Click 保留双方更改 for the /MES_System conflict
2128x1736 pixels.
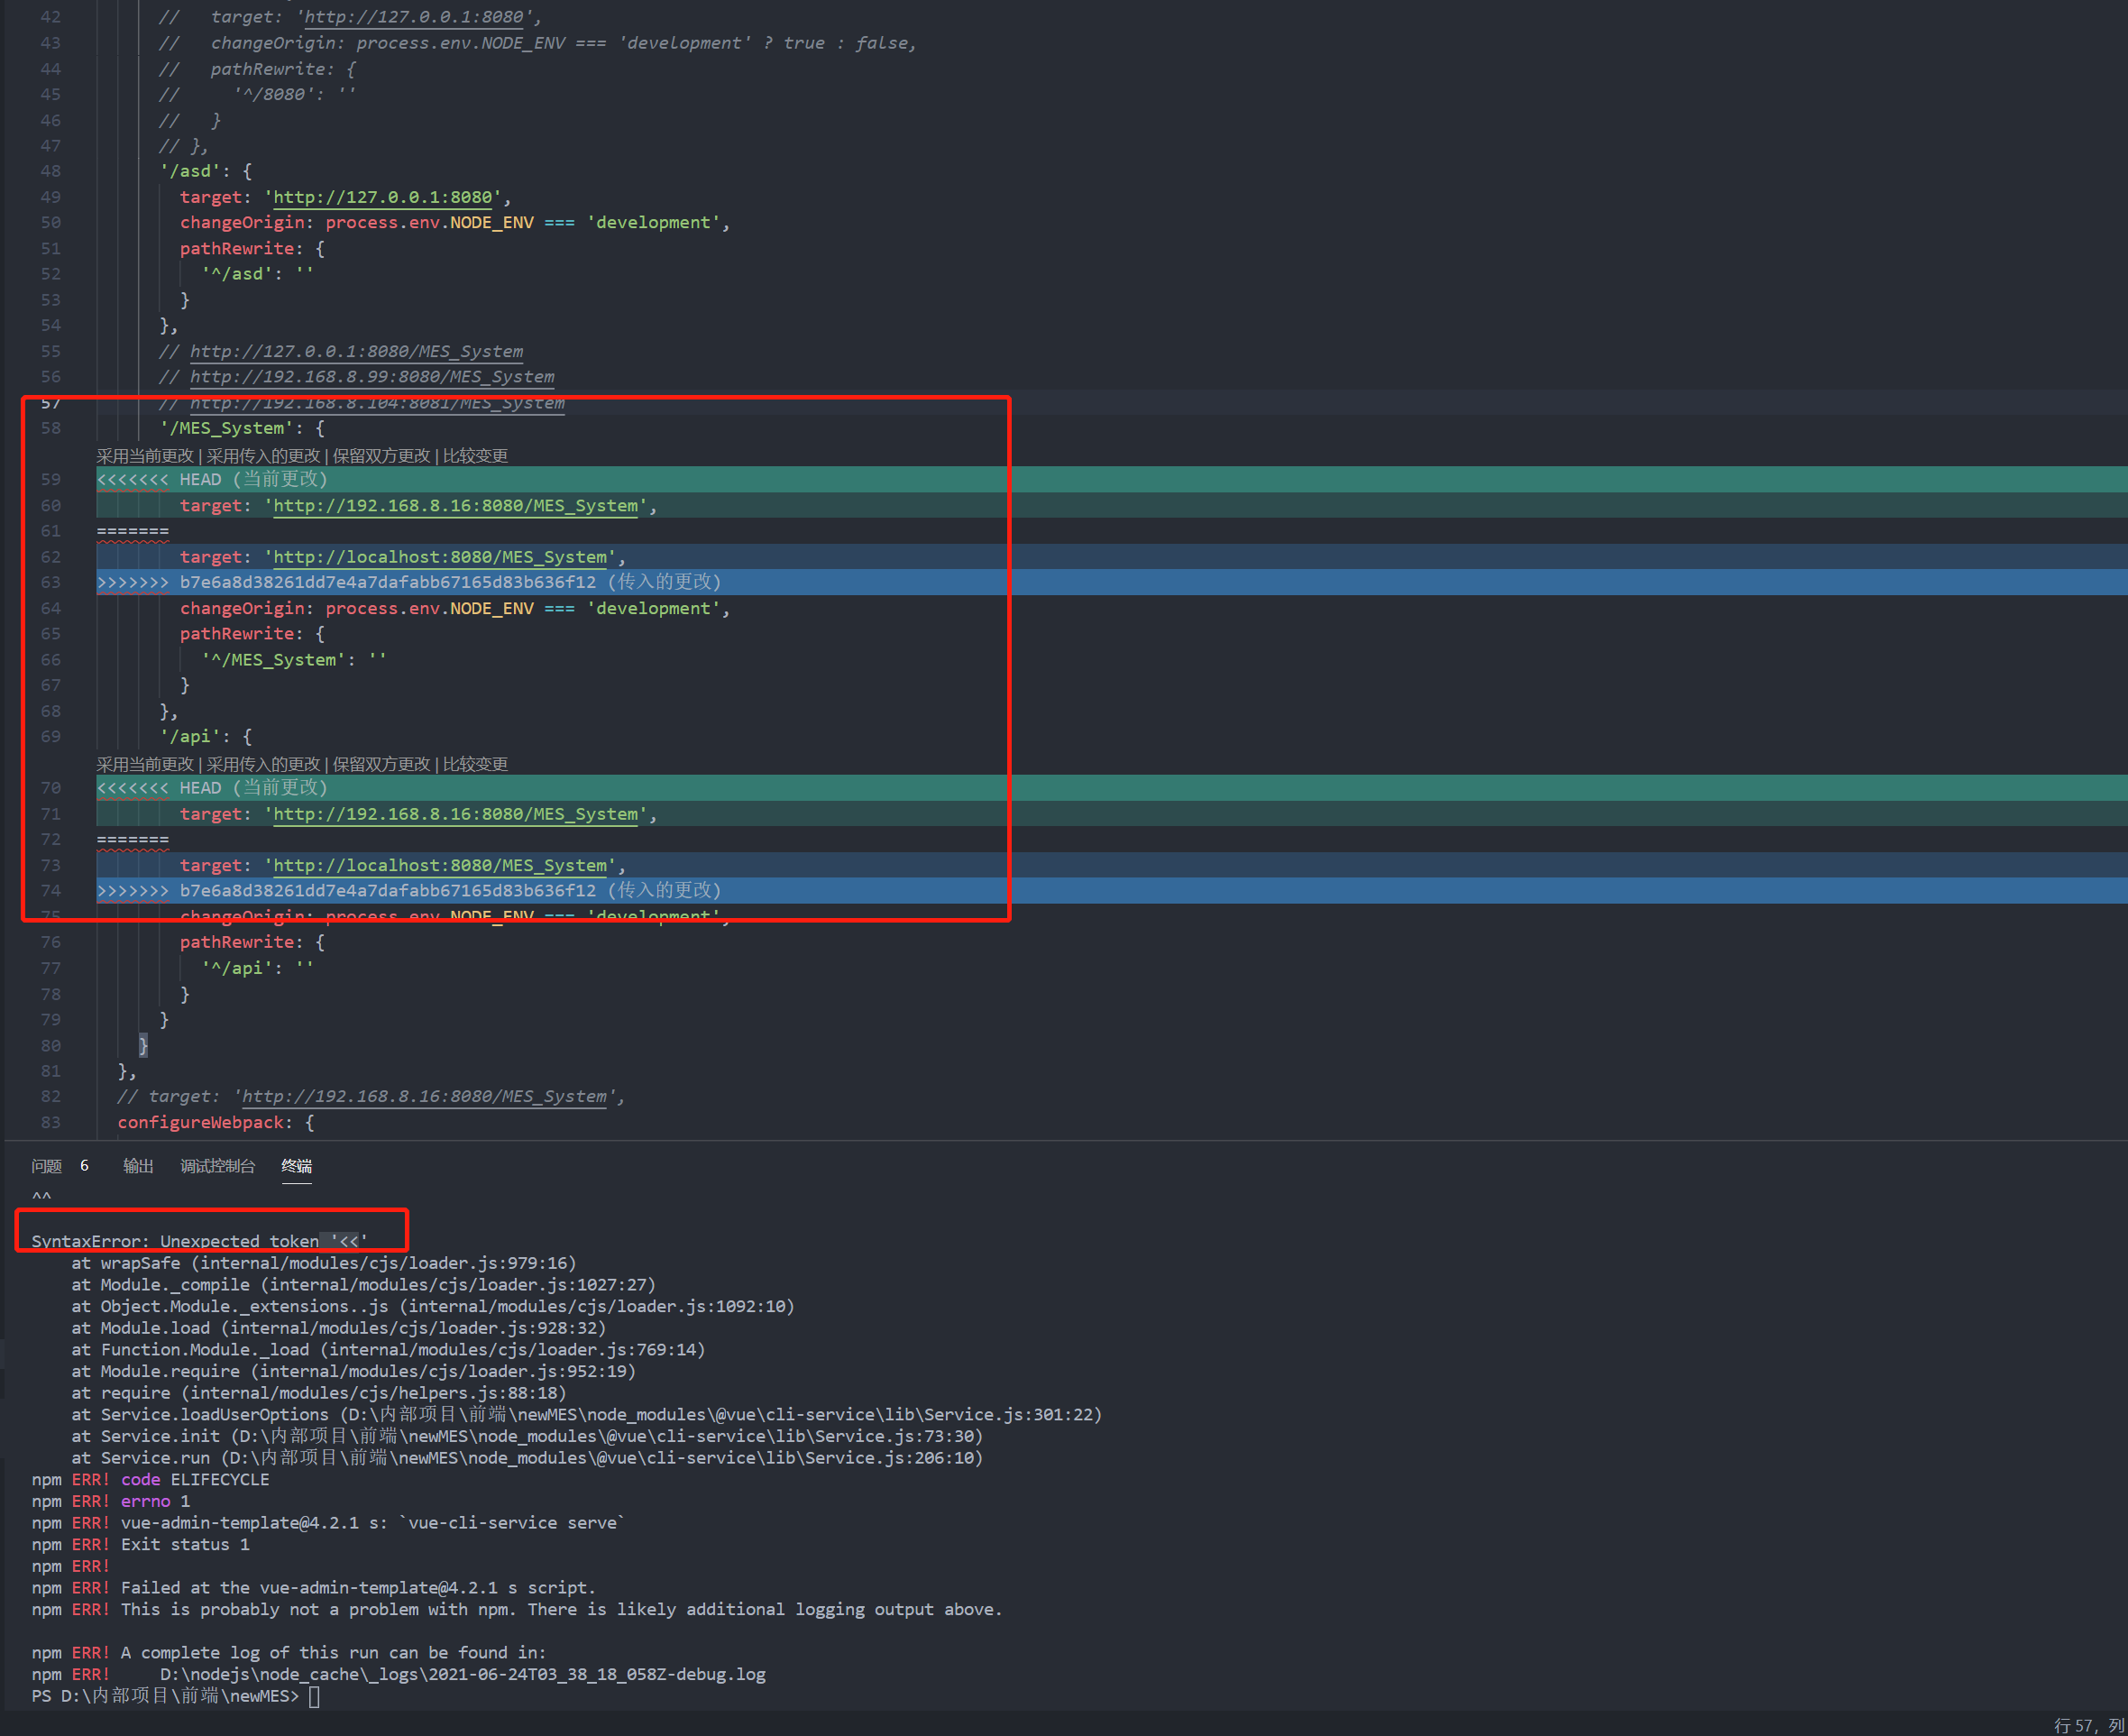[381, 456]
